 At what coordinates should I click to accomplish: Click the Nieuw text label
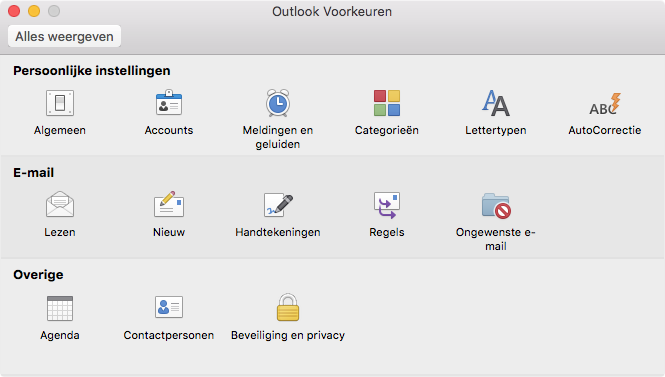[169, 232]
